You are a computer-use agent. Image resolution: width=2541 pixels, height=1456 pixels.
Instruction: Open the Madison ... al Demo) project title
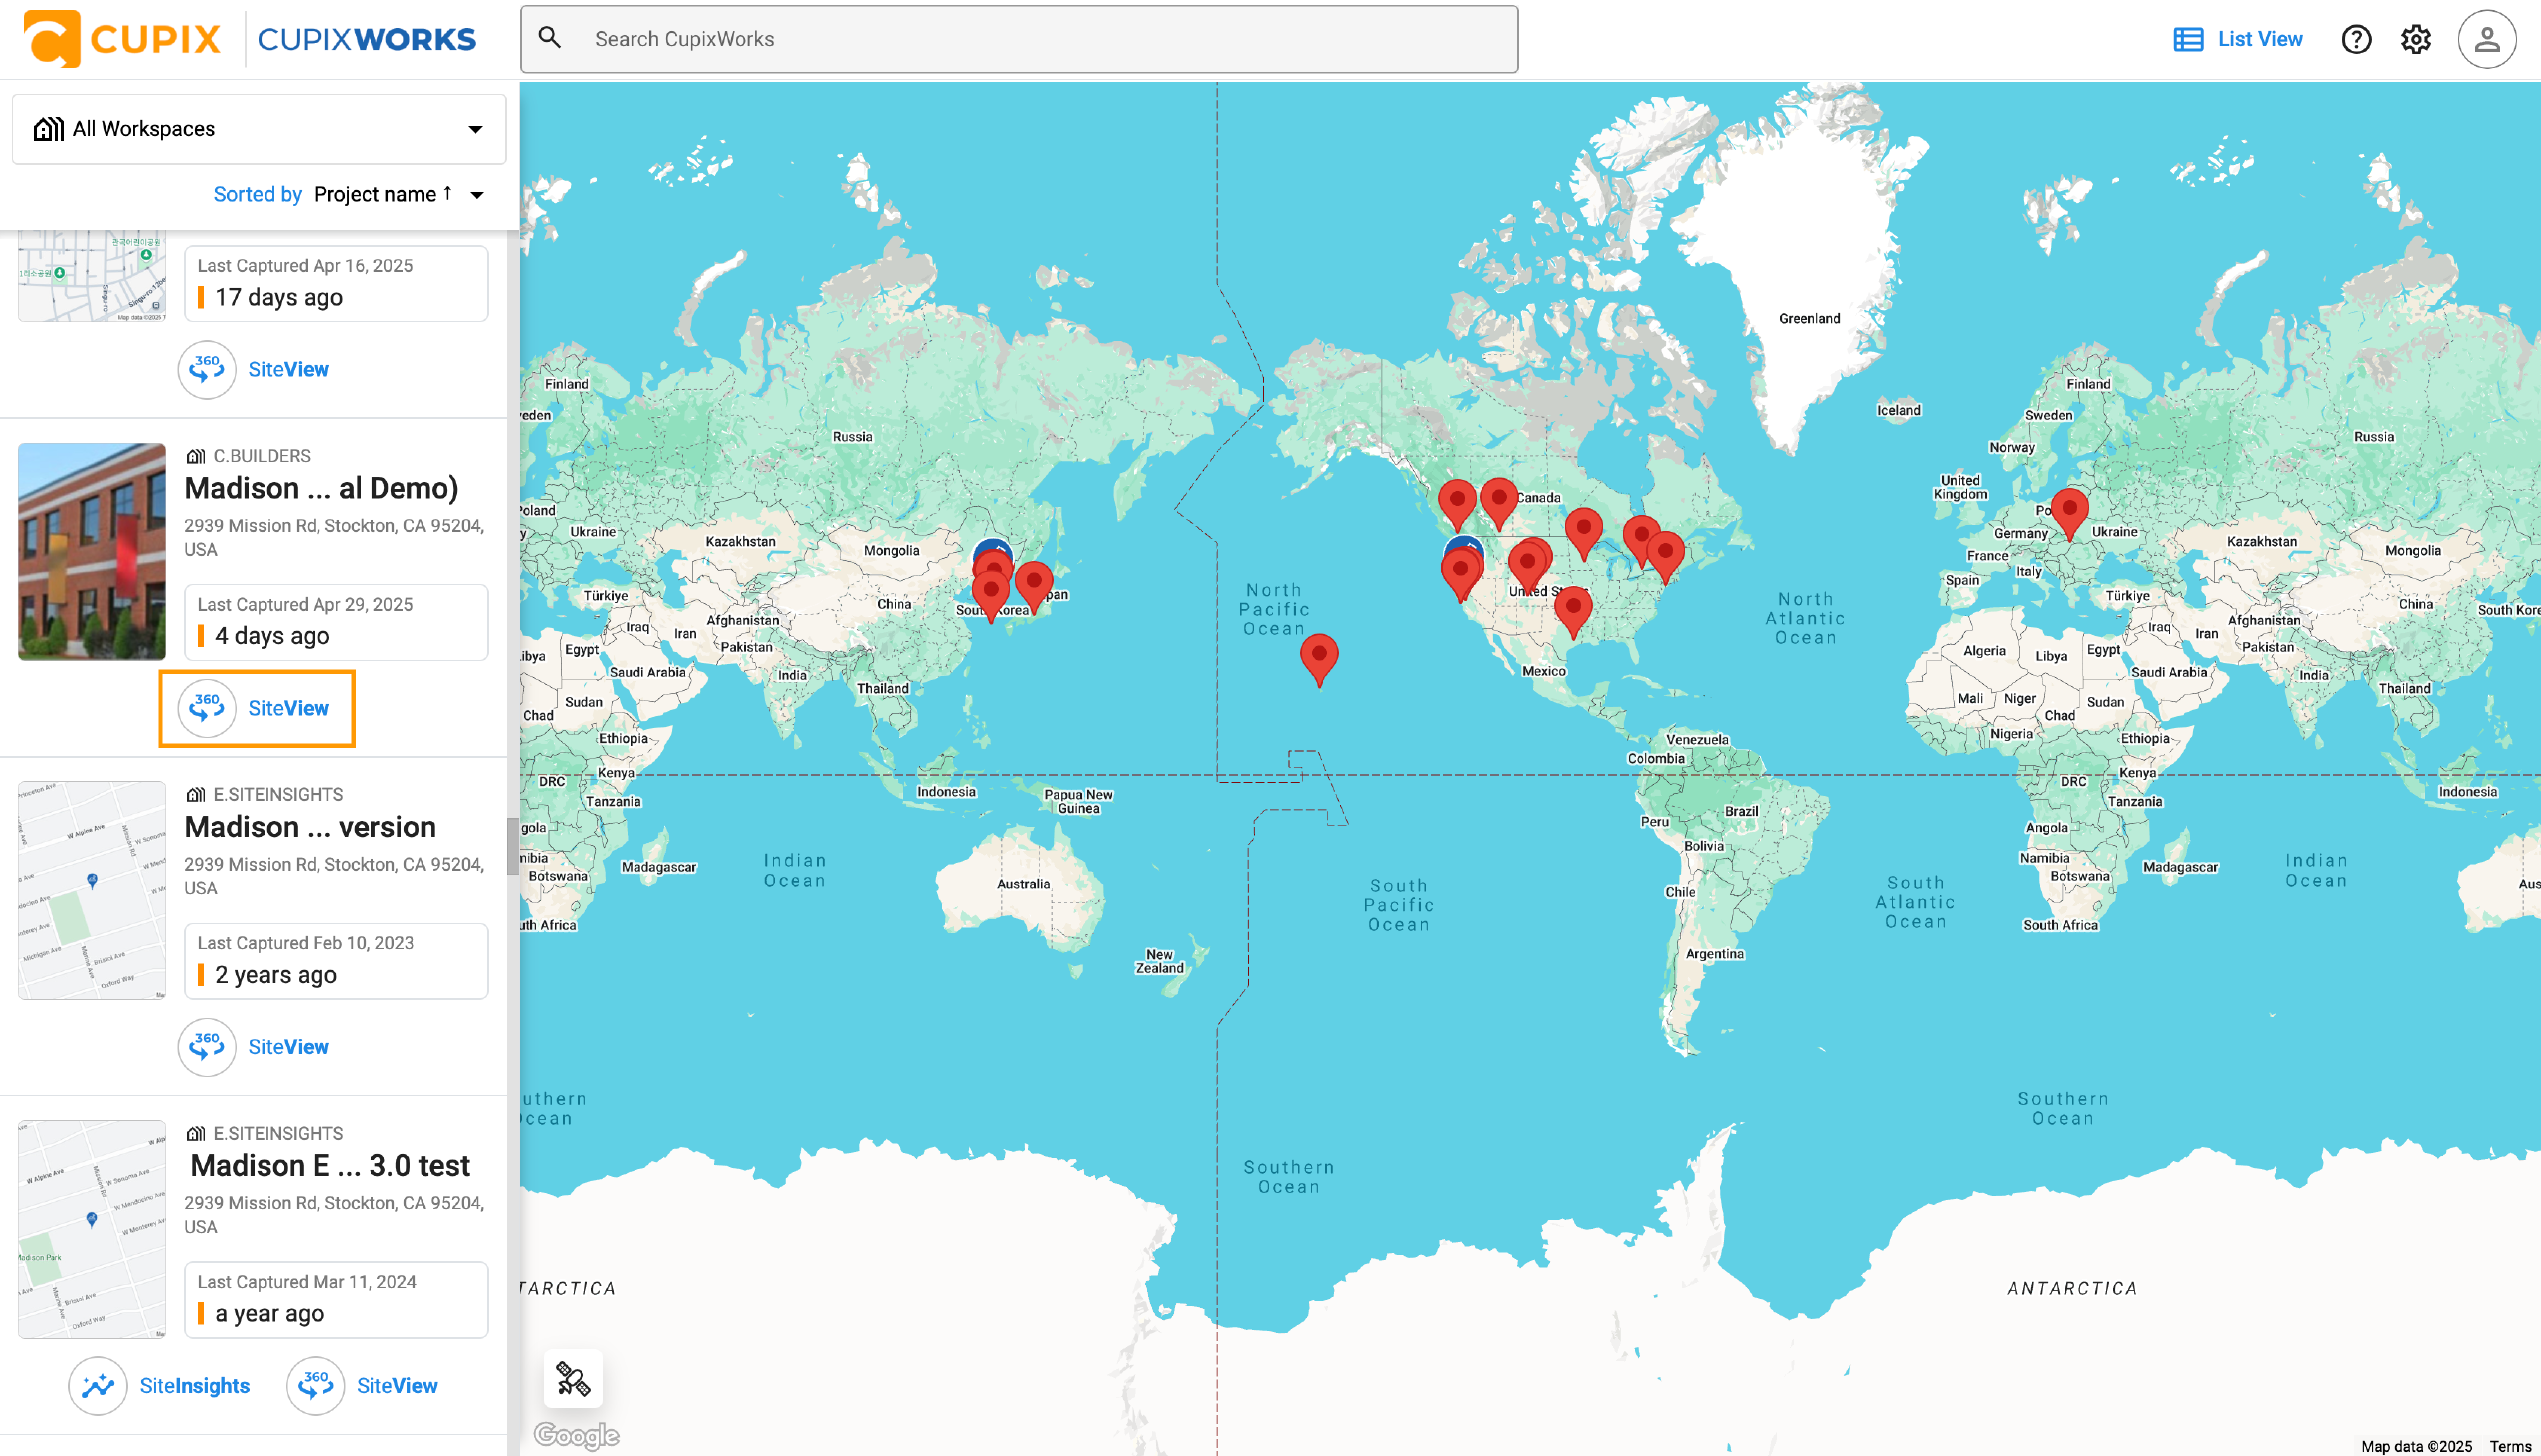(321, 488)
